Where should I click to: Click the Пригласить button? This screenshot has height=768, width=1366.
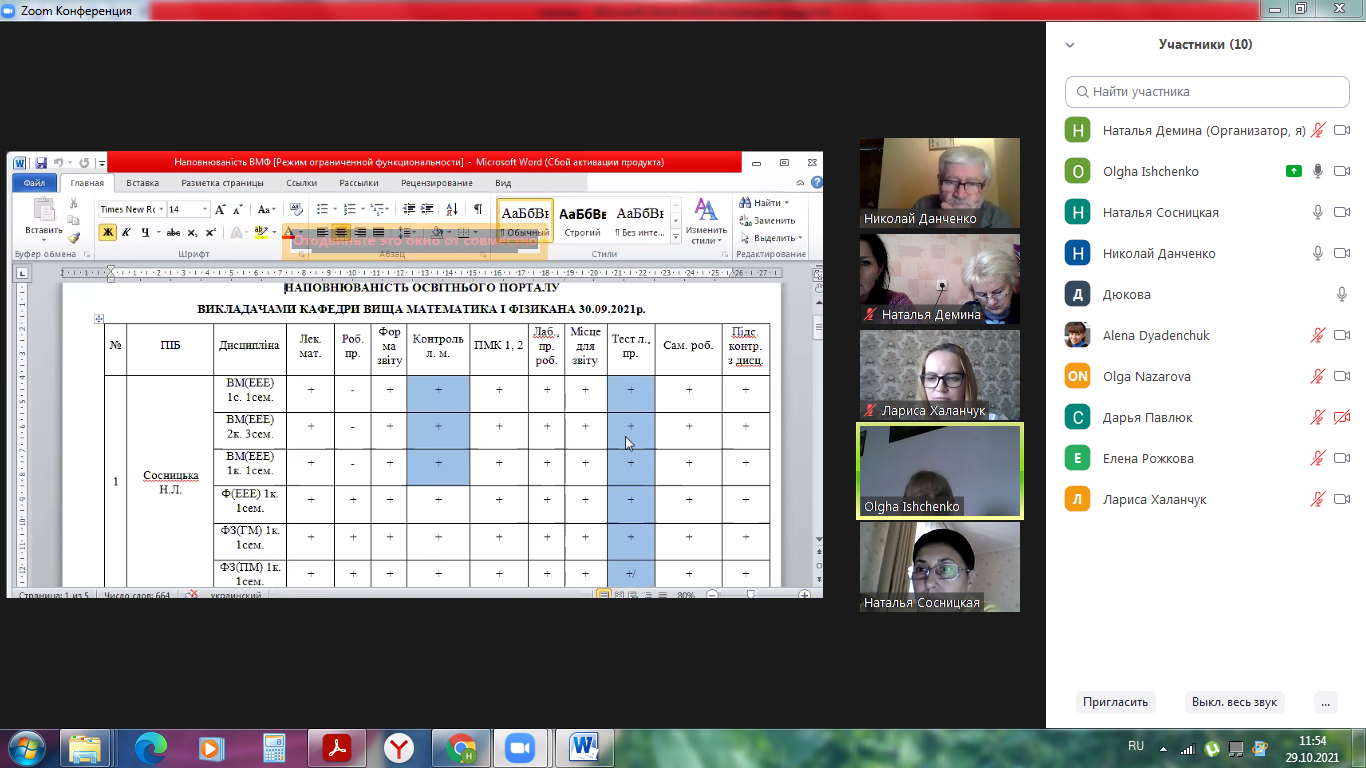1115,702
